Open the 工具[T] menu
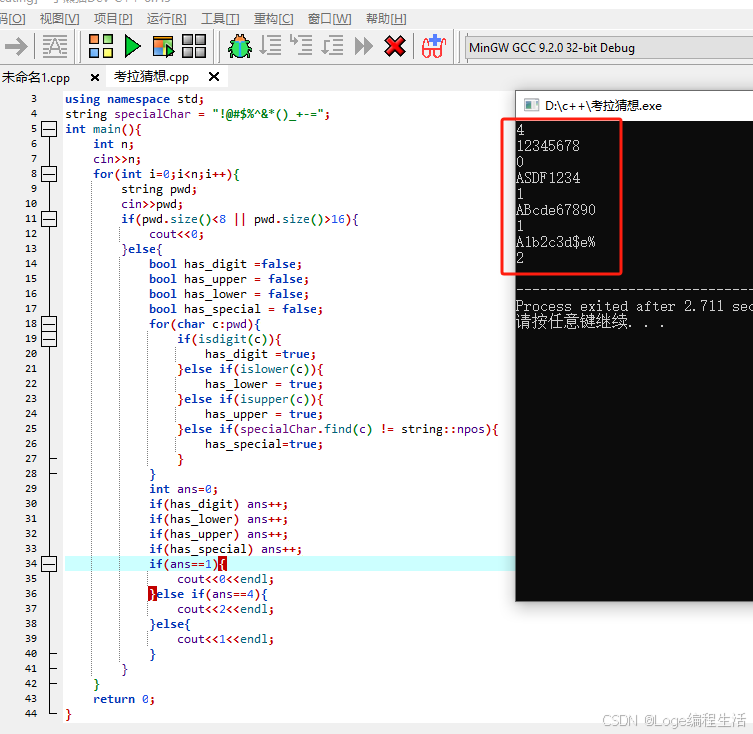753x734 pixels. click(x=220, y=19)
